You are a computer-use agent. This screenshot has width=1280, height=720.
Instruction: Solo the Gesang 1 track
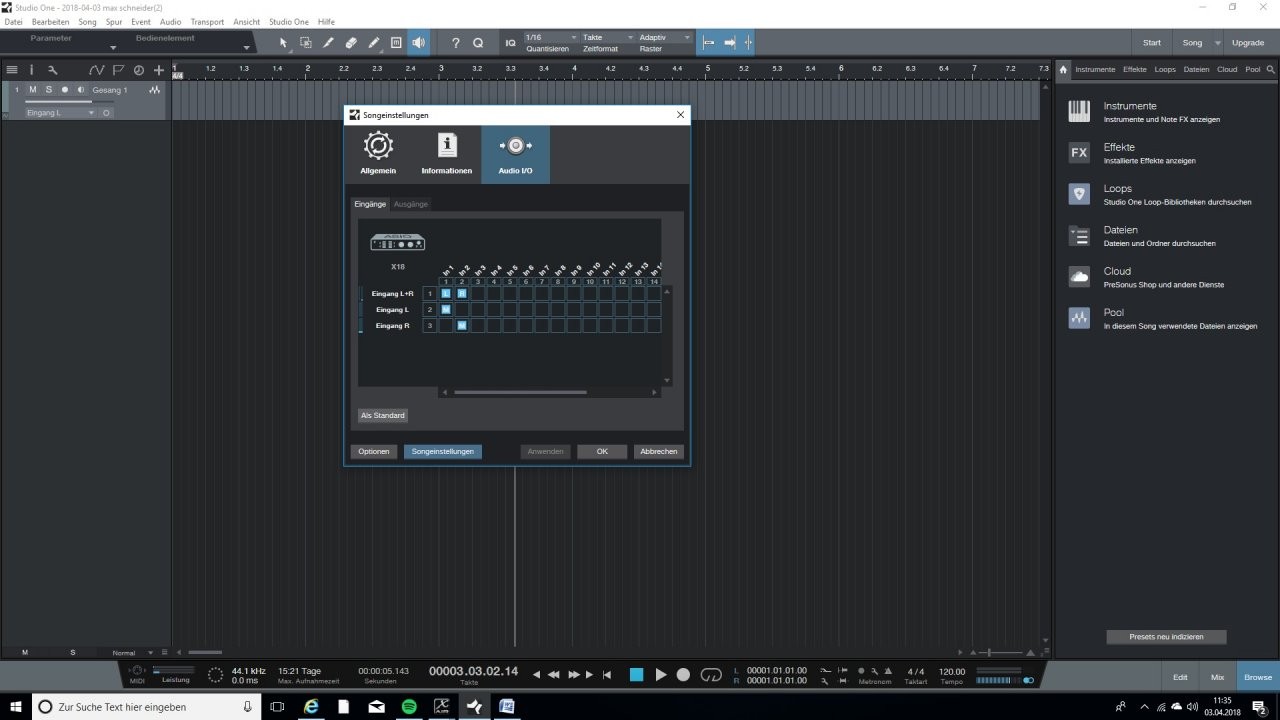(48, 90)
